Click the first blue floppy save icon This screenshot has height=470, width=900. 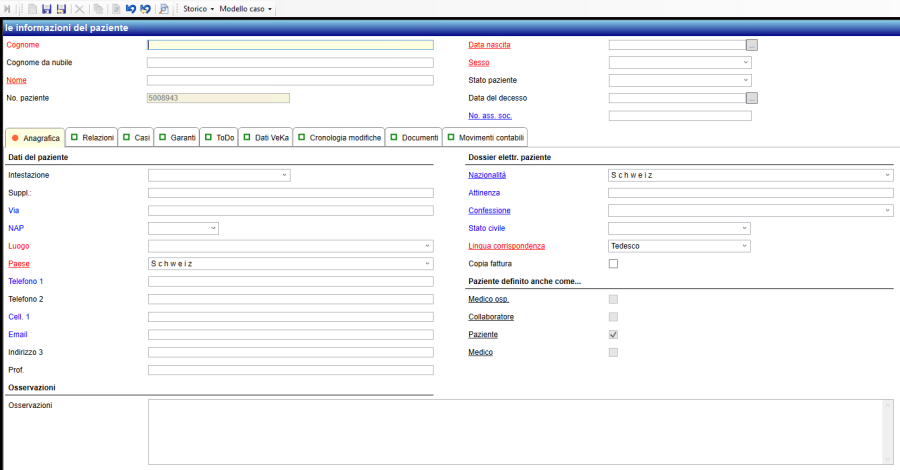pos(47,8)
